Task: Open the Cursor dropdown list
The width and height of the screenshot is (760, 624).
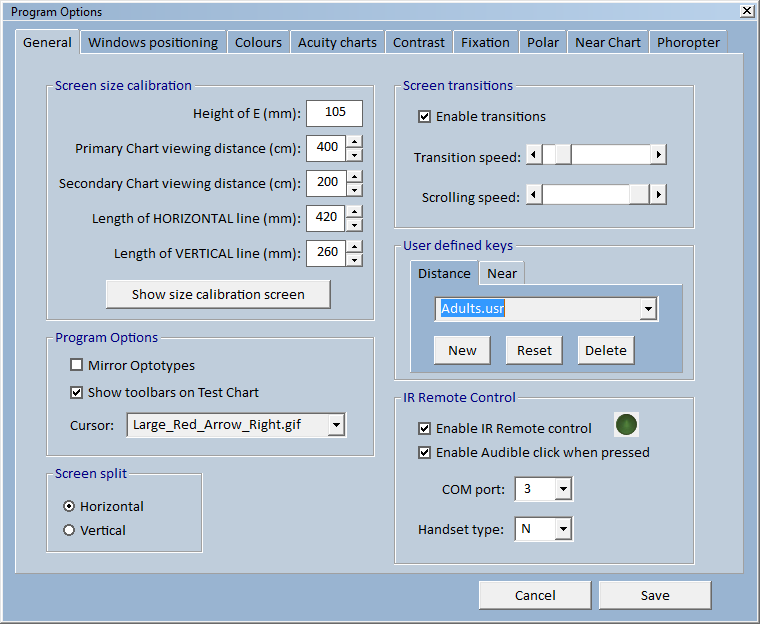Action: (x=336, y=425)
